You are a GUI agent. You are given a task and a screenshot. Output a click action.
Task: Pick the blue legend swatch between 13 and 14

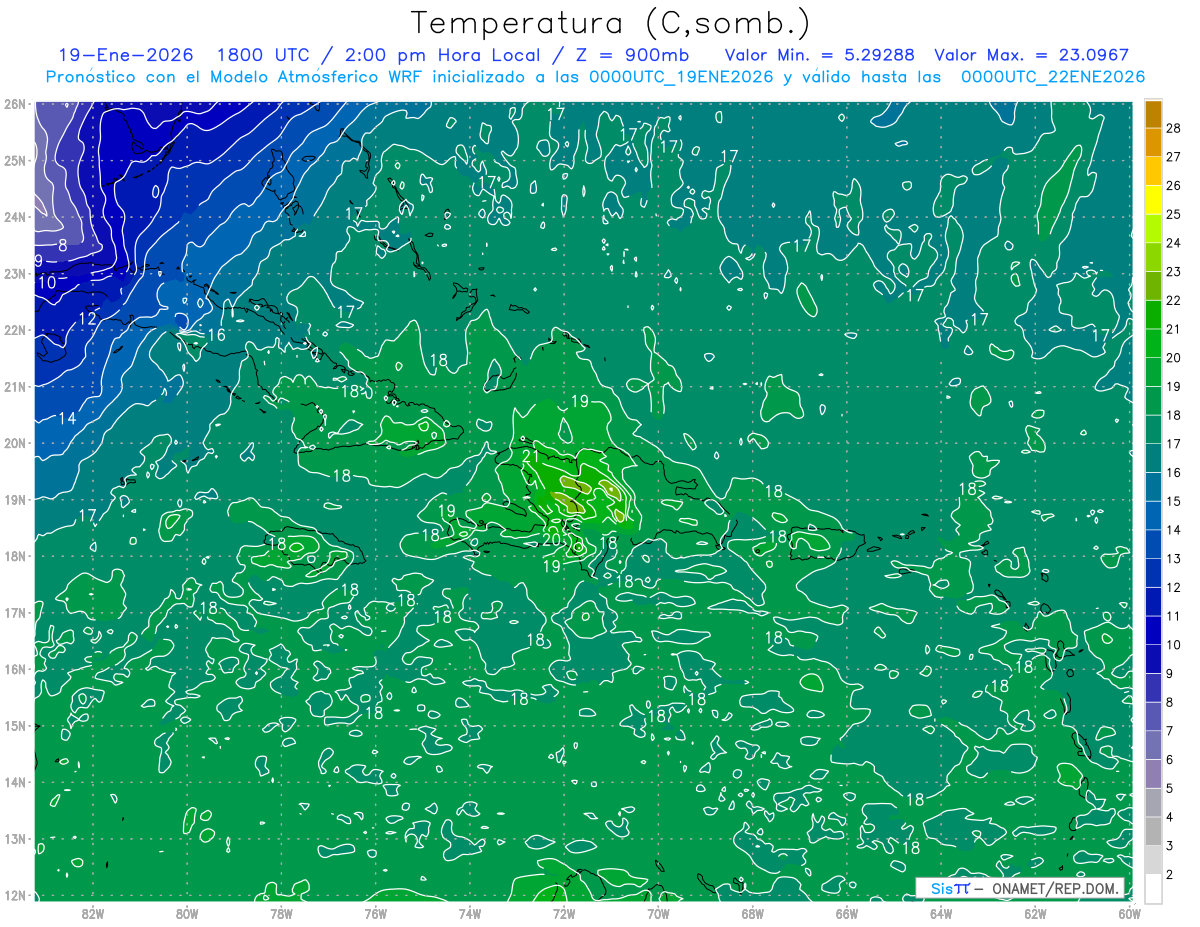[1153, 544]
